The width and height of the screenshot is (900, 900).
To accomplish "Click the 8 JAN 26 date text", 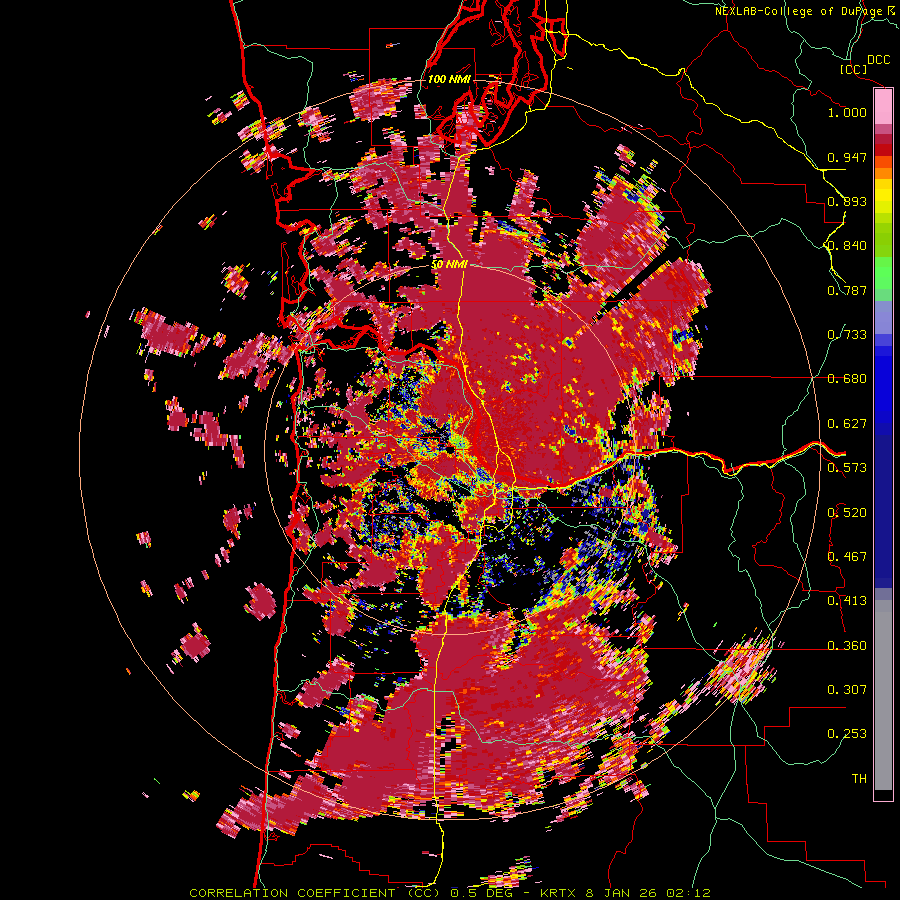I will coord(622,893).
